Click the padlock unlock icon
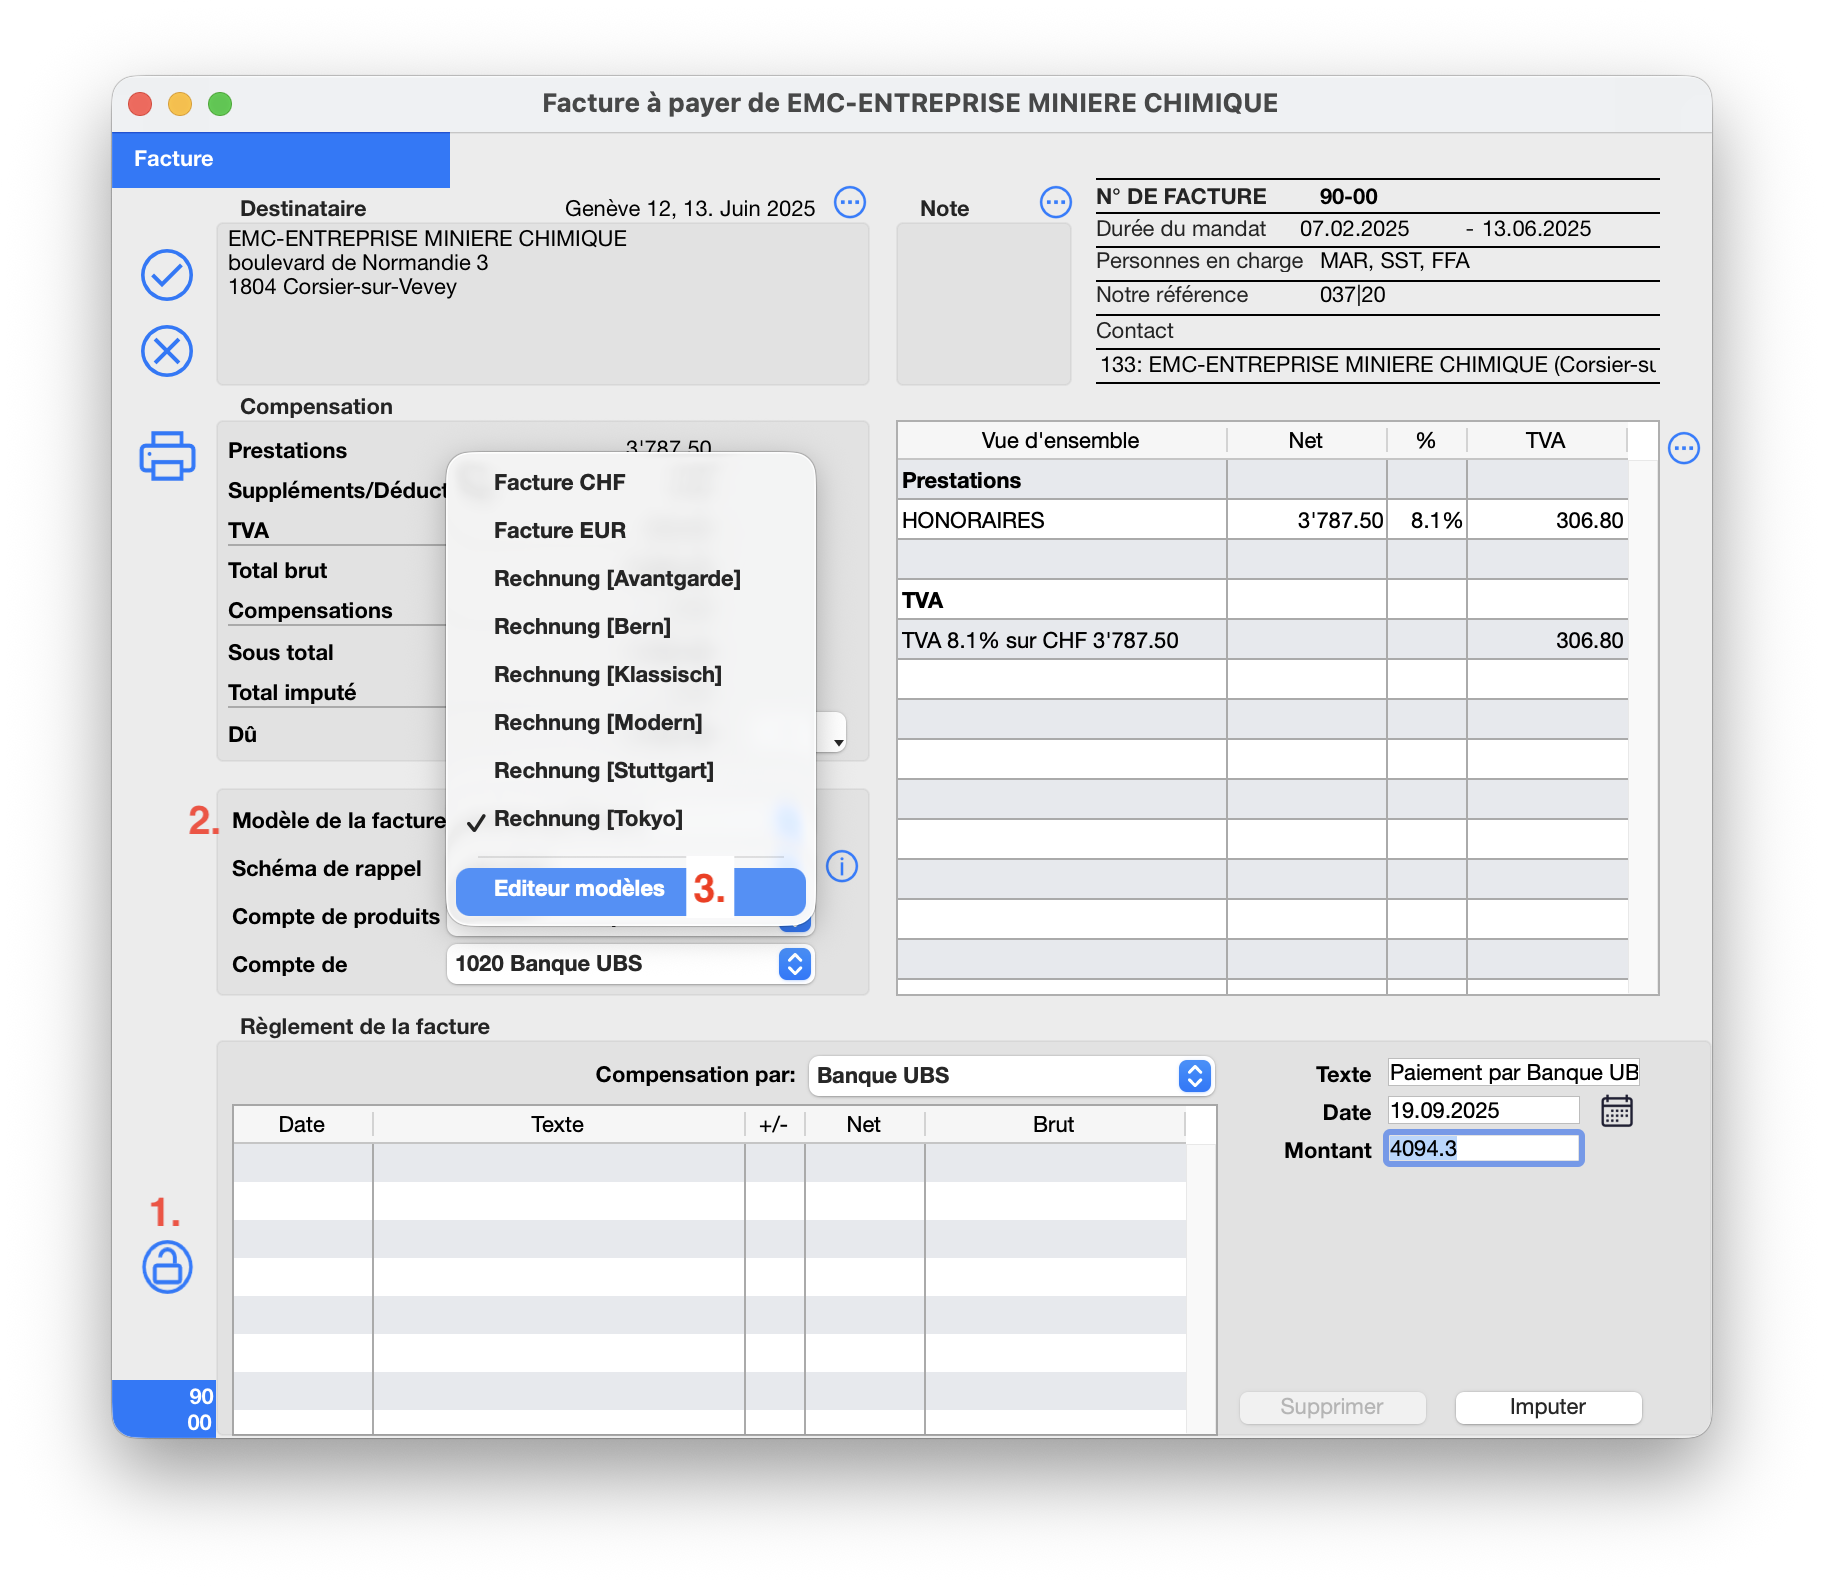Image resolution: width=1824 pixels, height=1586 pixels. pyautogui.click(x=167, y=1267)
